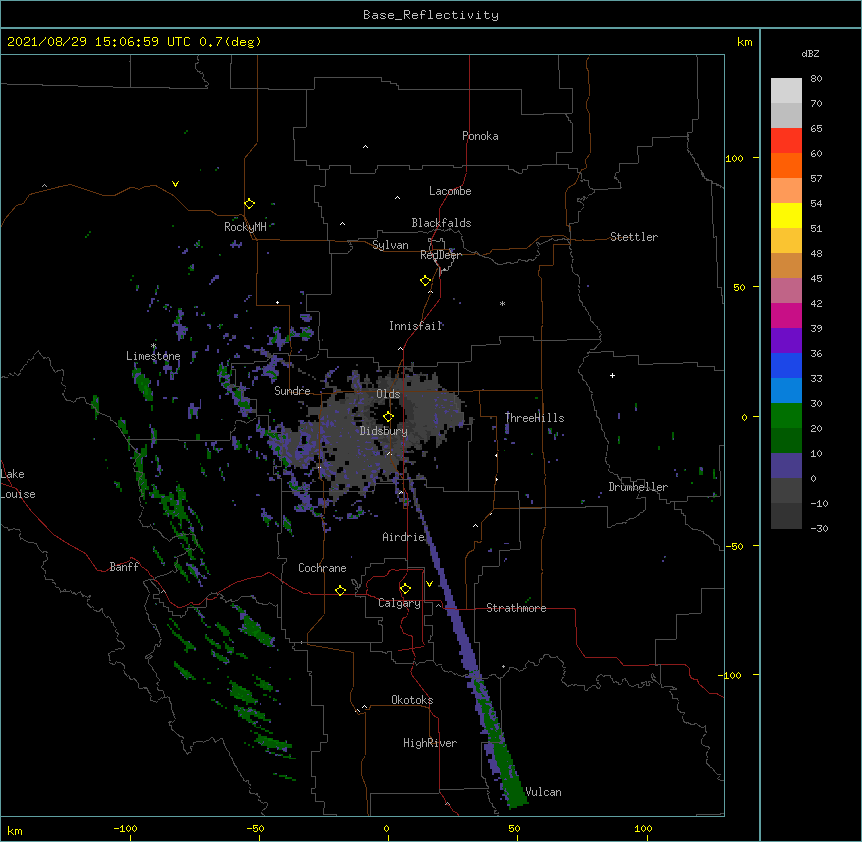Click the Sundre label
The width and height of the screenshot is (862, 842).
click(x=292, y=391)
